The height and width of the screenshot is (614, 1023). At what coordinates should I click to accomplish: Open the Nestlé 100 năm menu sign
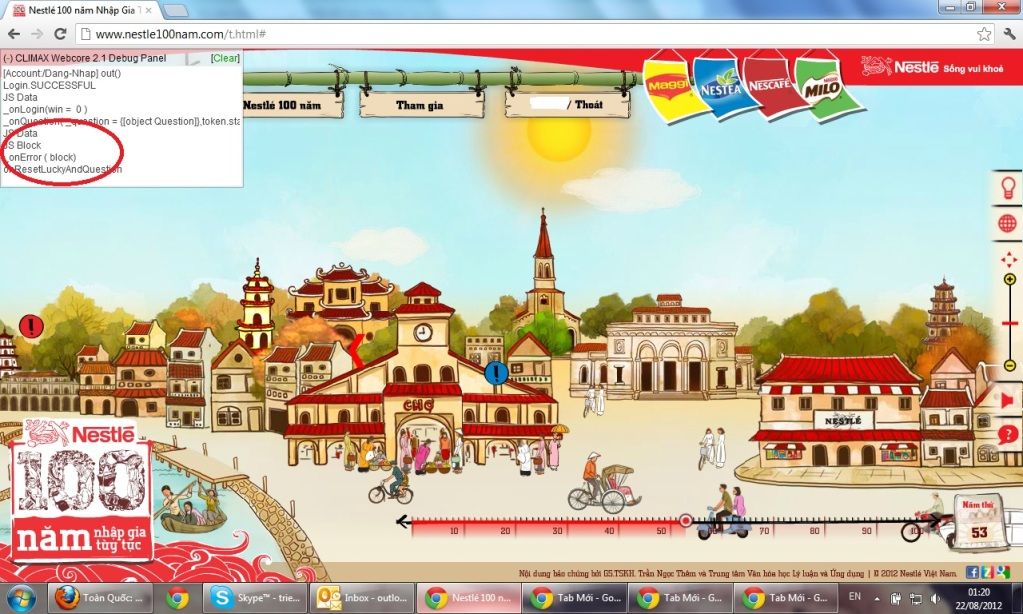[x=282, y=104]
